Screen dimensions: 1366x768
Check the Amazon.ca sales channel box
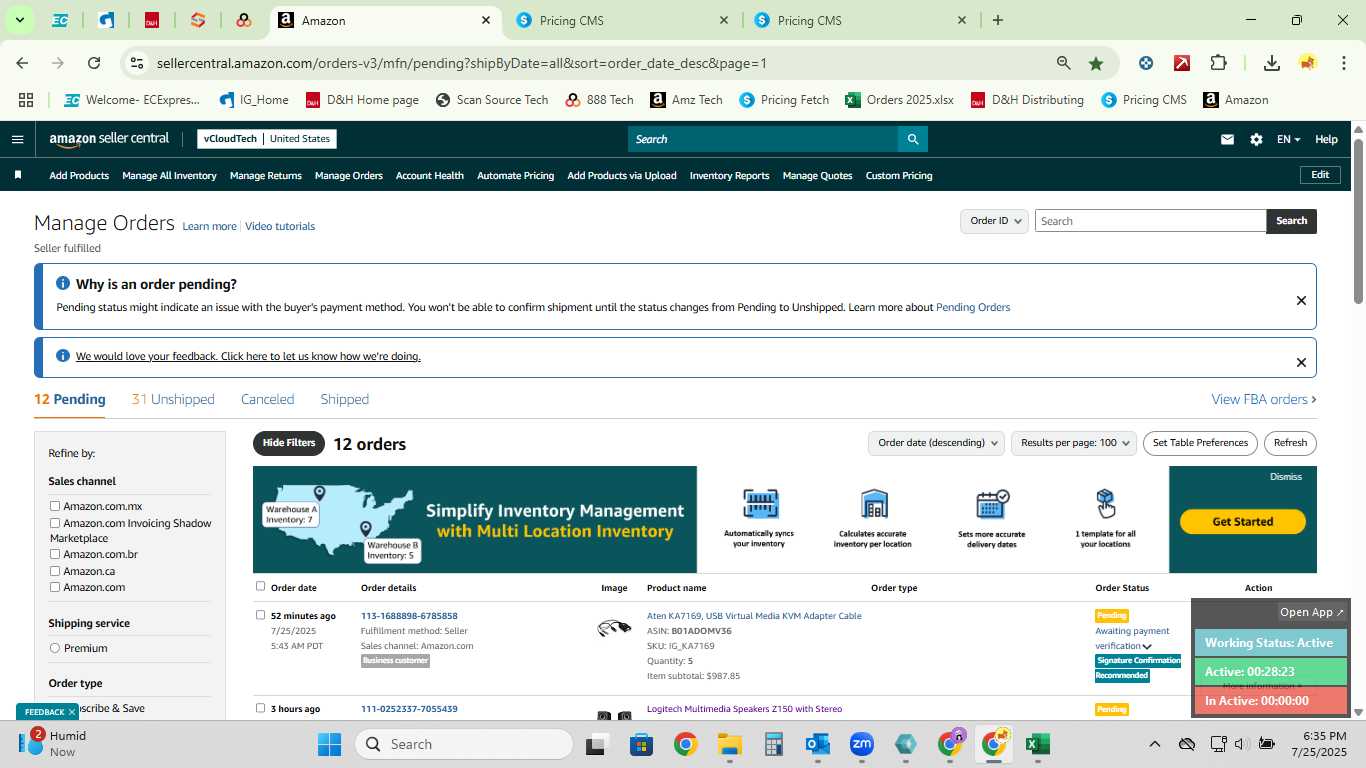click(x=55, y=571)
